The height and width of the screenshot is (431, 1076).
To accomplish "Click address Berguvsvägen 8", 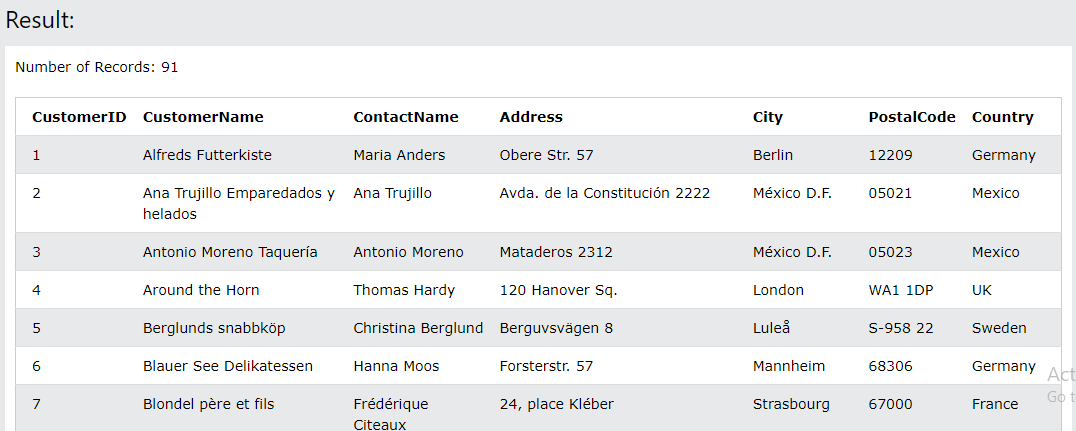I will (x=556, y=328).
